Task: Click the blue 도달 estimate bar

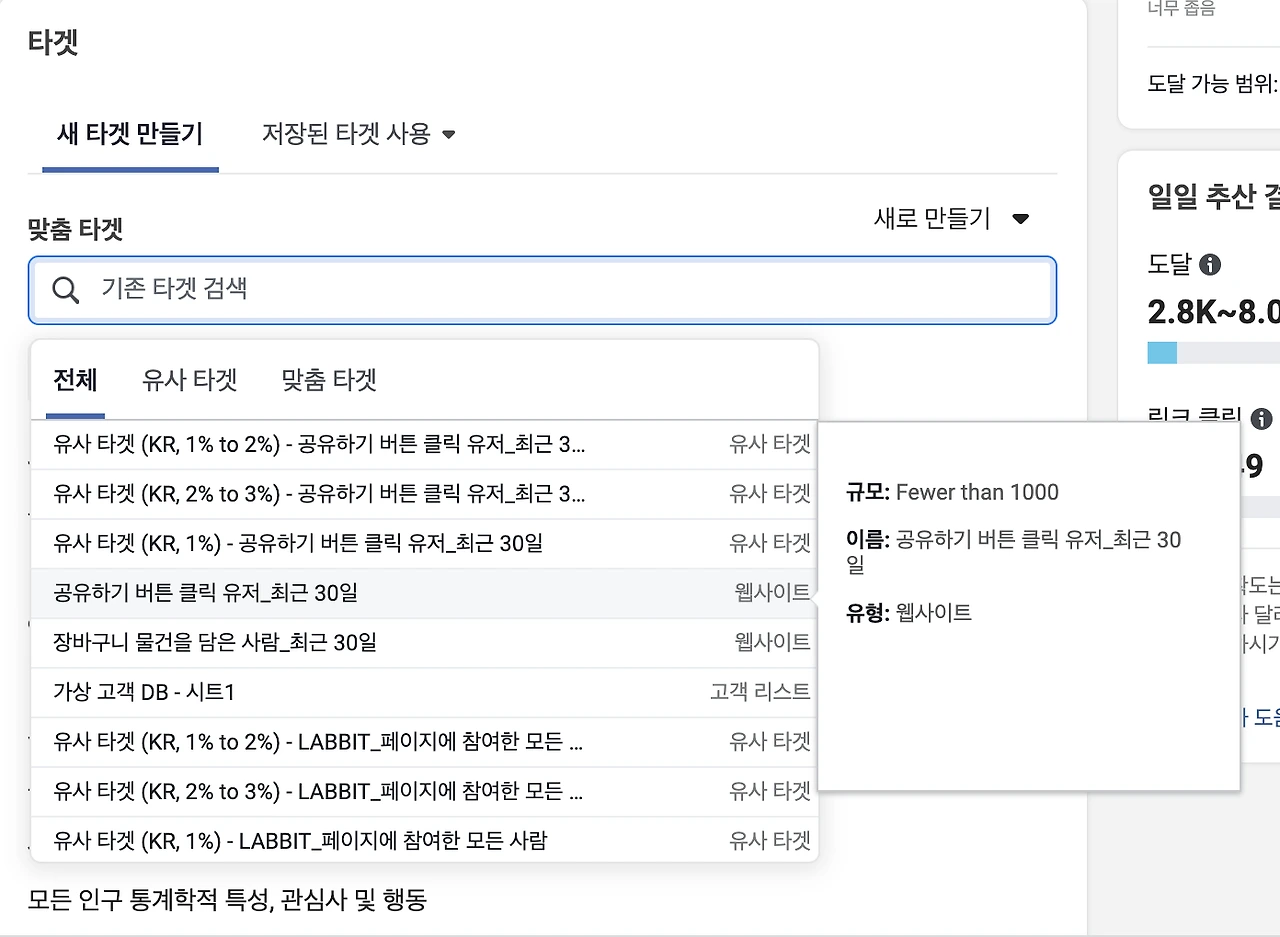Action: coord(1162,353)
